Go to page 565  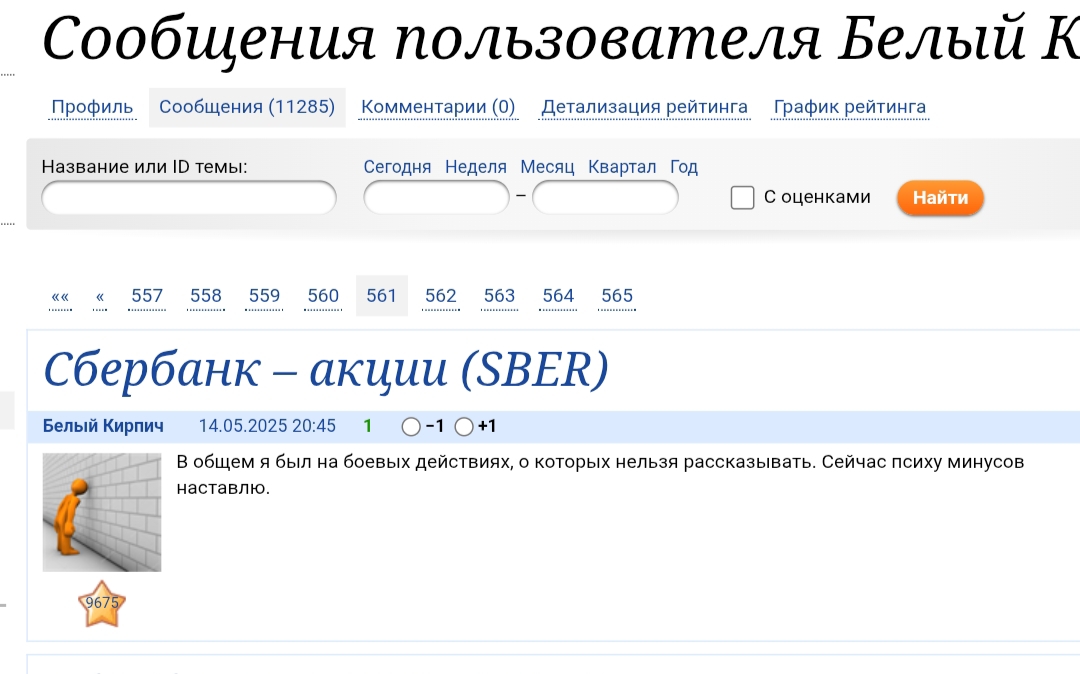[x=617, y=296]
